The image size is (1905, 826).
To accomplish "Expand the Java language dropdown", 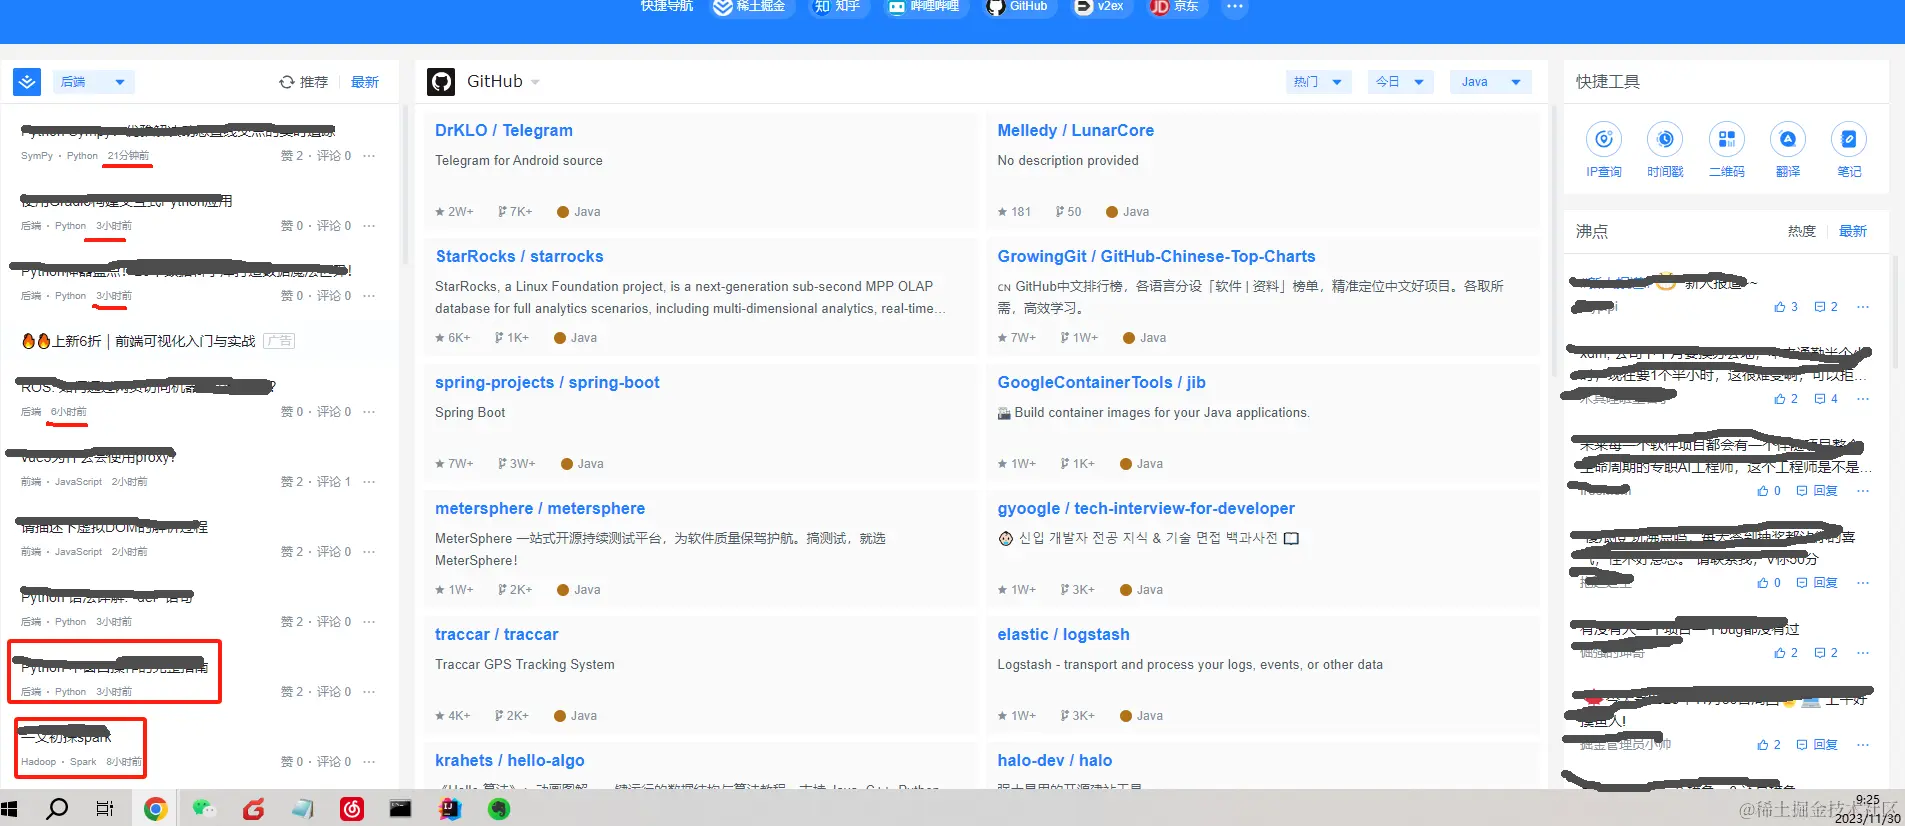I will 1490,82.
